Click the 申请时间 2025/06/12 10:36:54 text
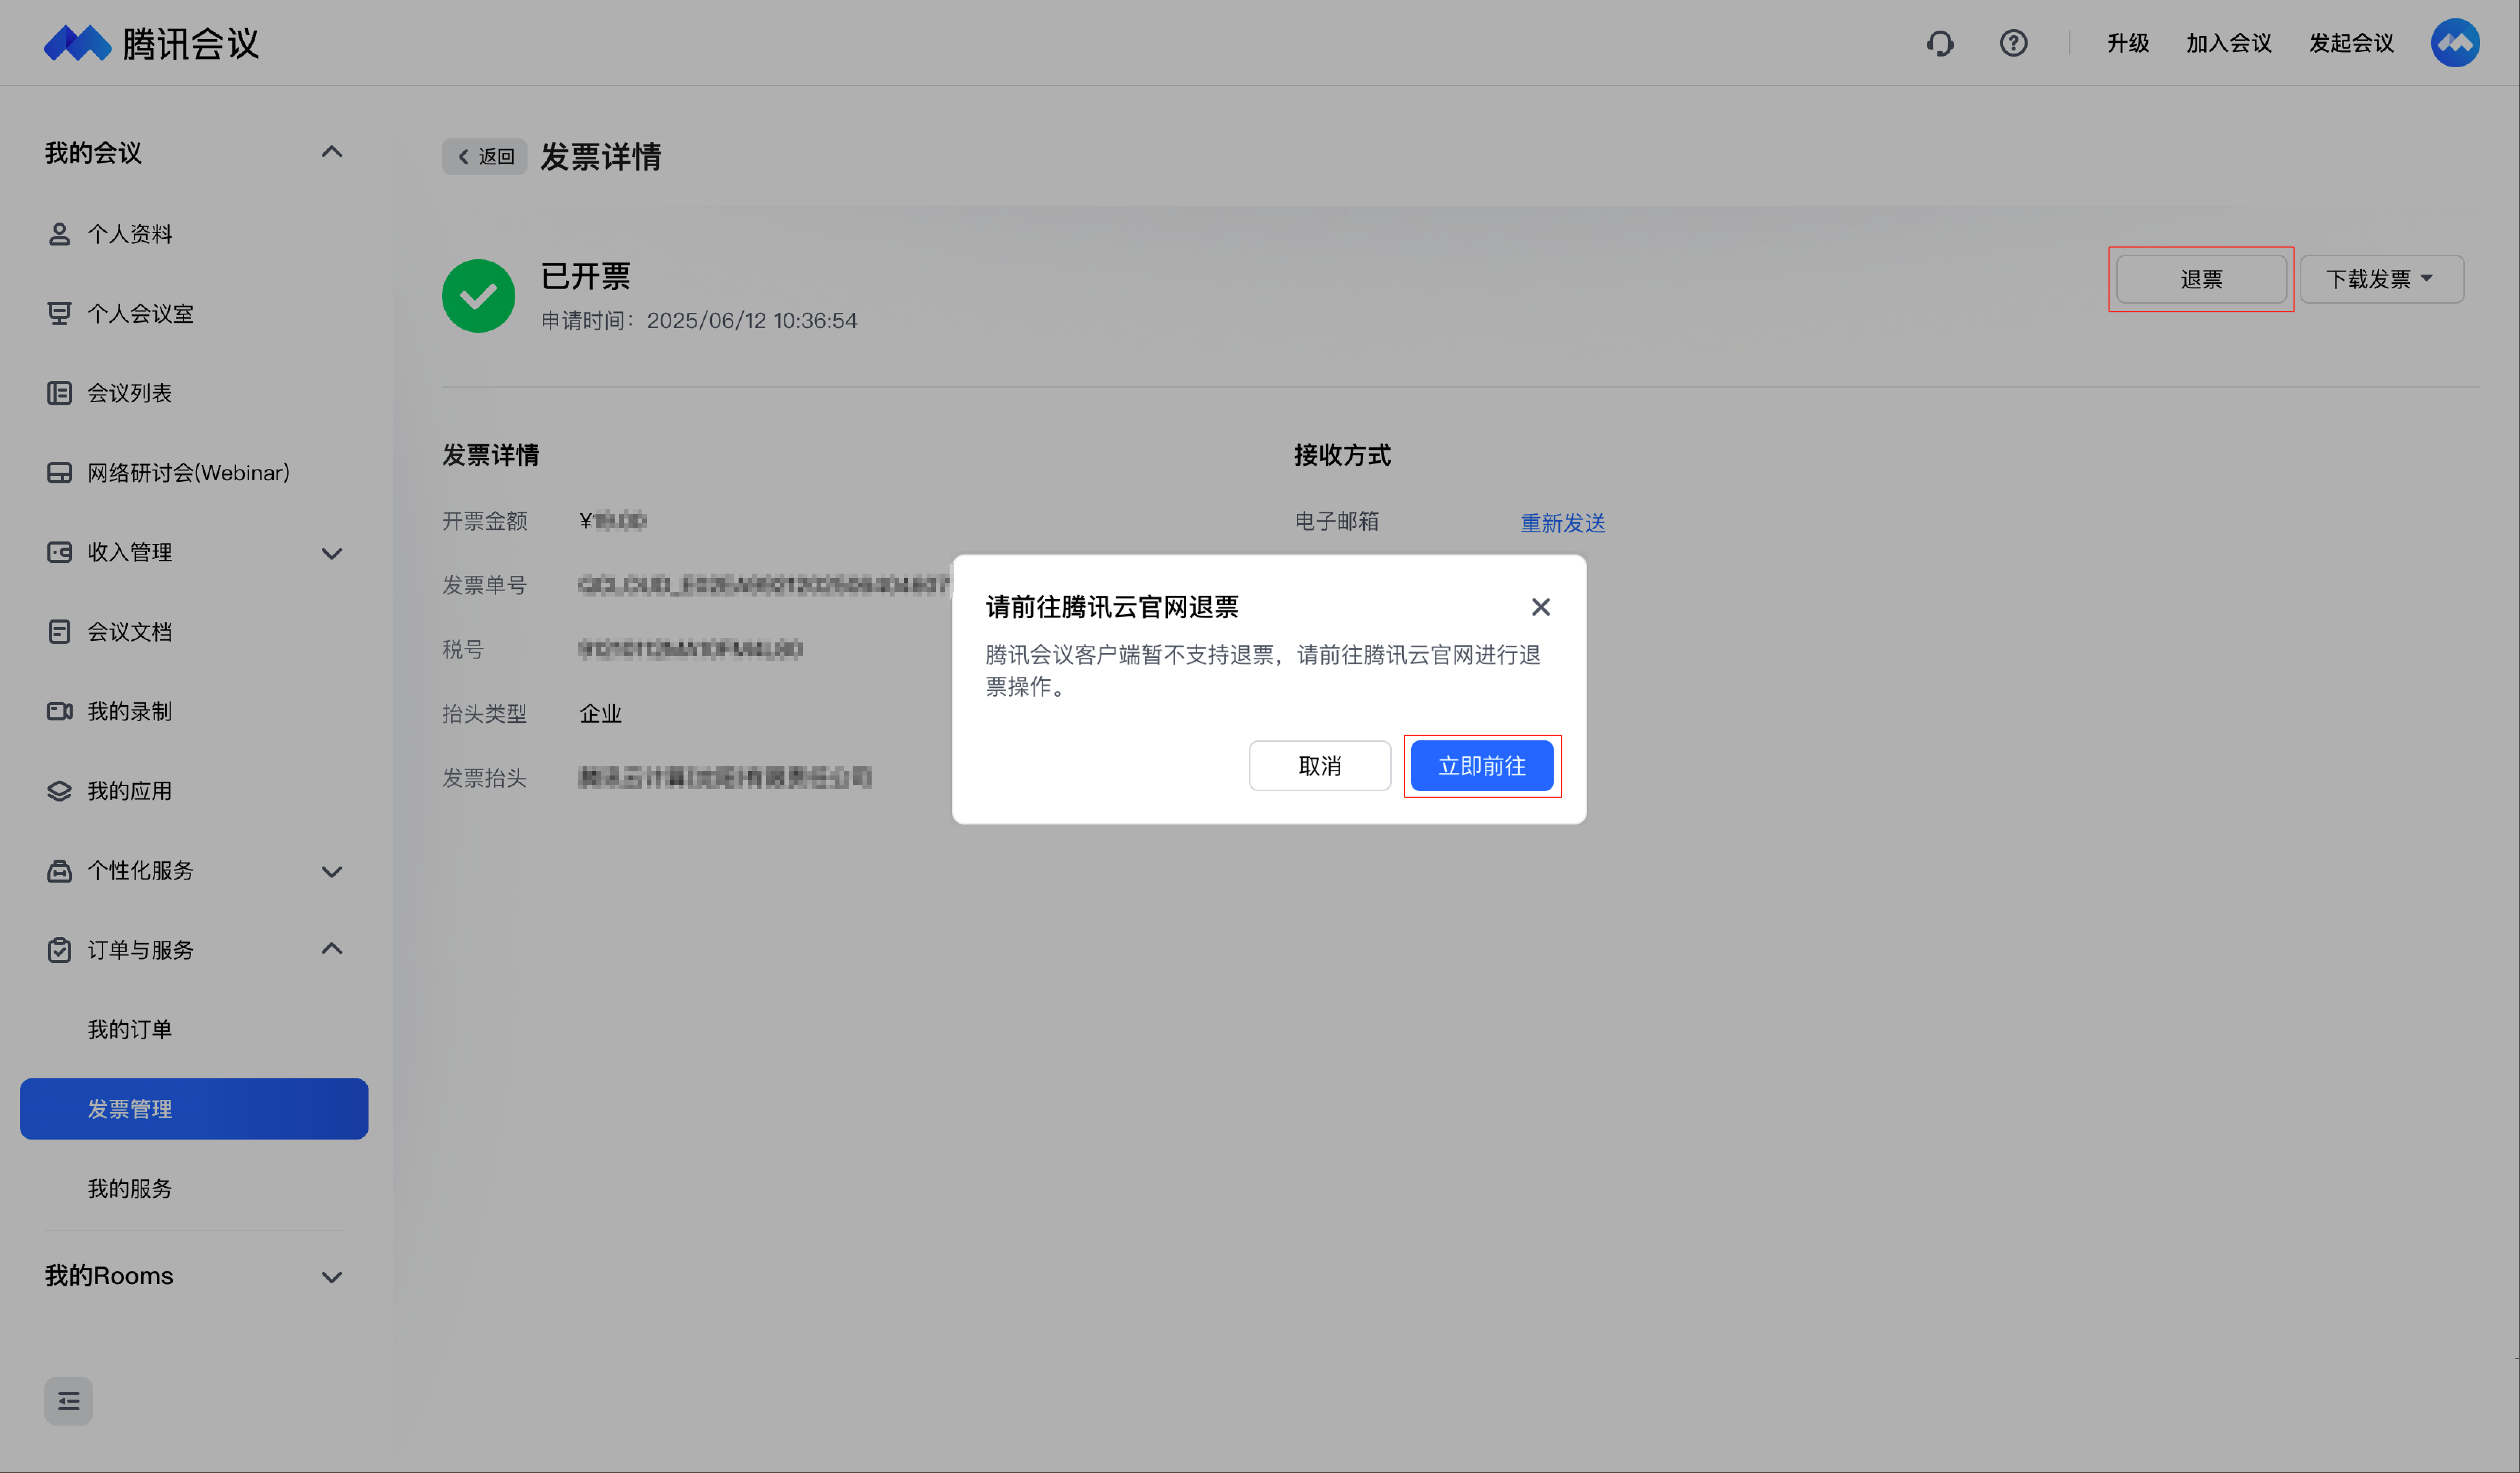The image size is (2520, 1473). [x=699, y=320]
